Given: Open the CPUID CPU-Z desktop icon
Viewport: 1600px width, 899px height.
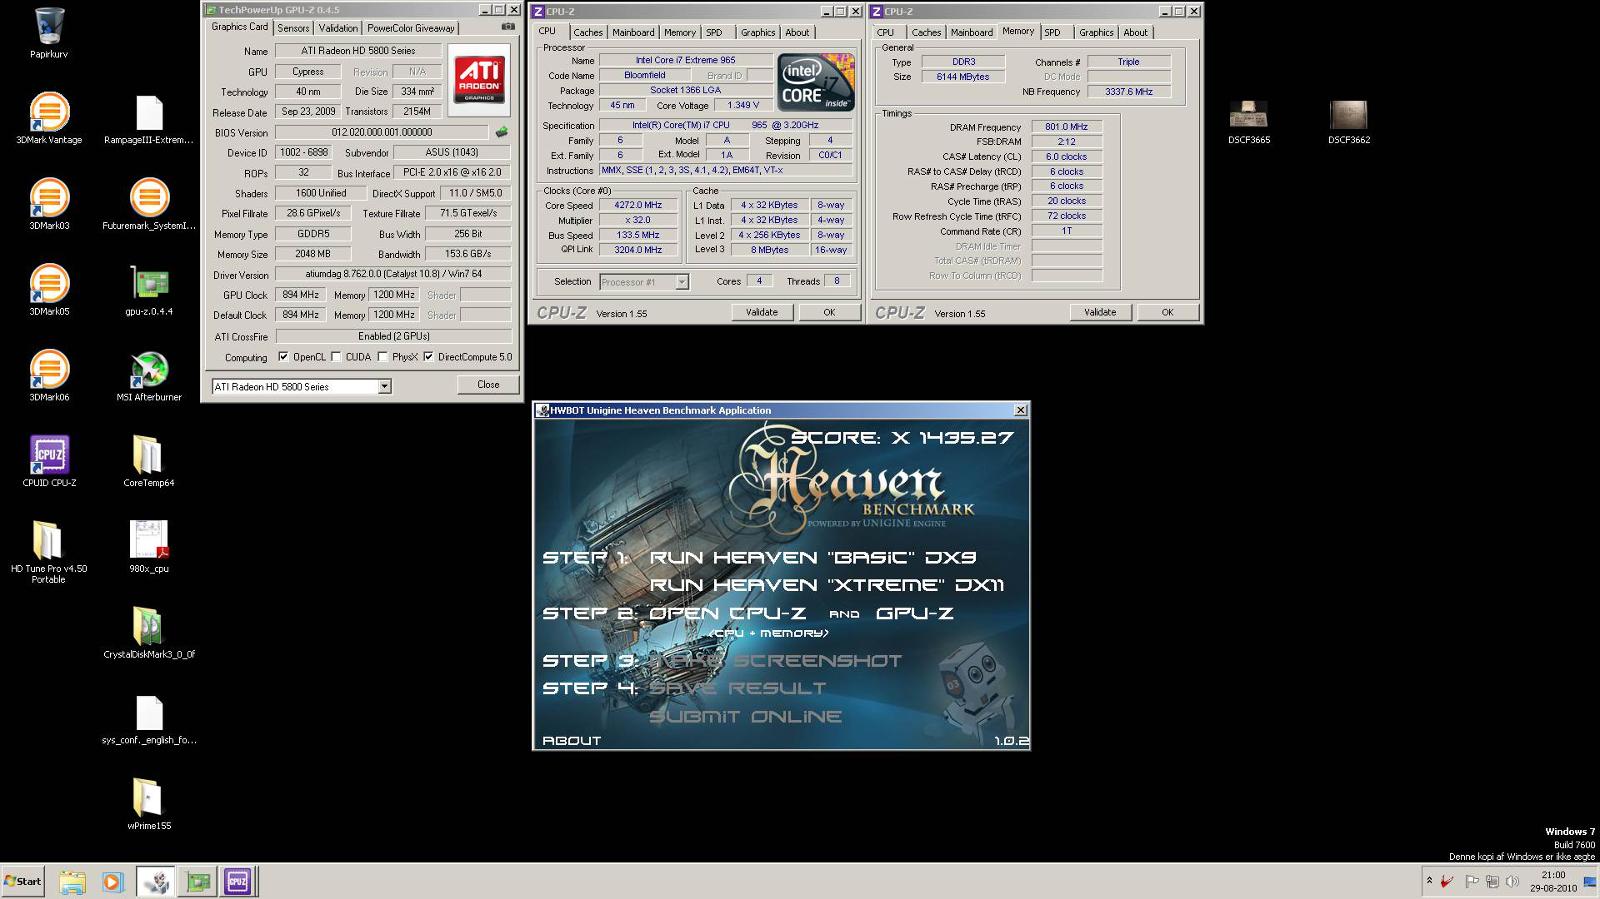Looking at the screenshot, I should [49, 460].
